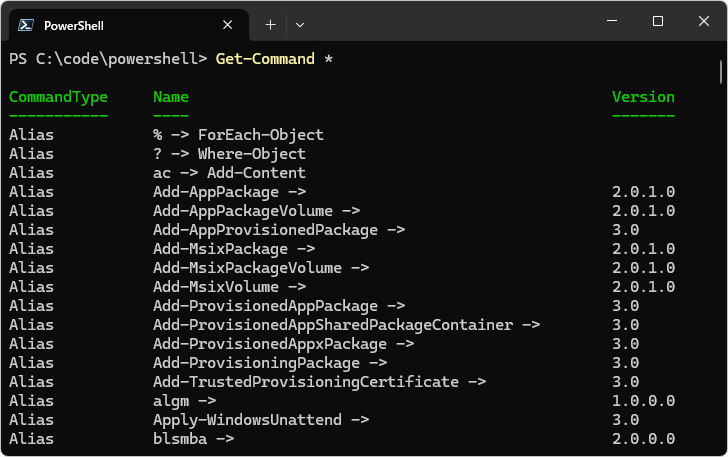The width and height of the screenshot is (728, 457).
Task: Open the new tab profile dropdown
Action: 300,25
